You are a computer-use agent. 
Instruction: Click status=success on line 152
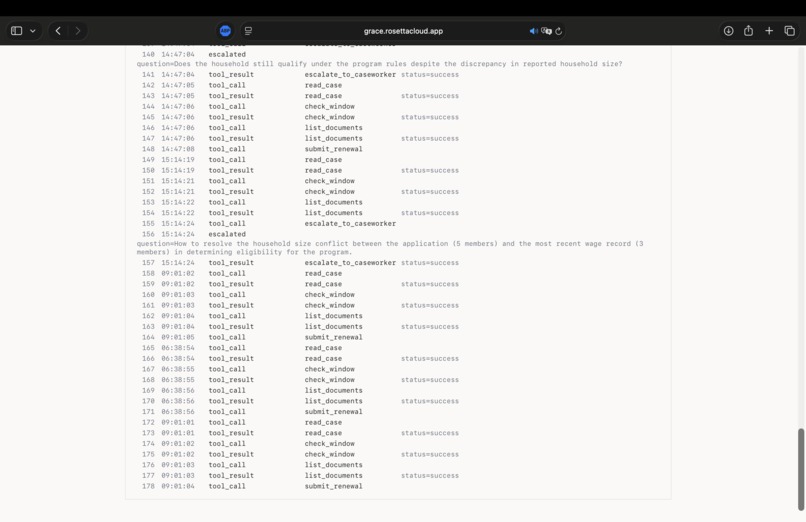(430, 192)
